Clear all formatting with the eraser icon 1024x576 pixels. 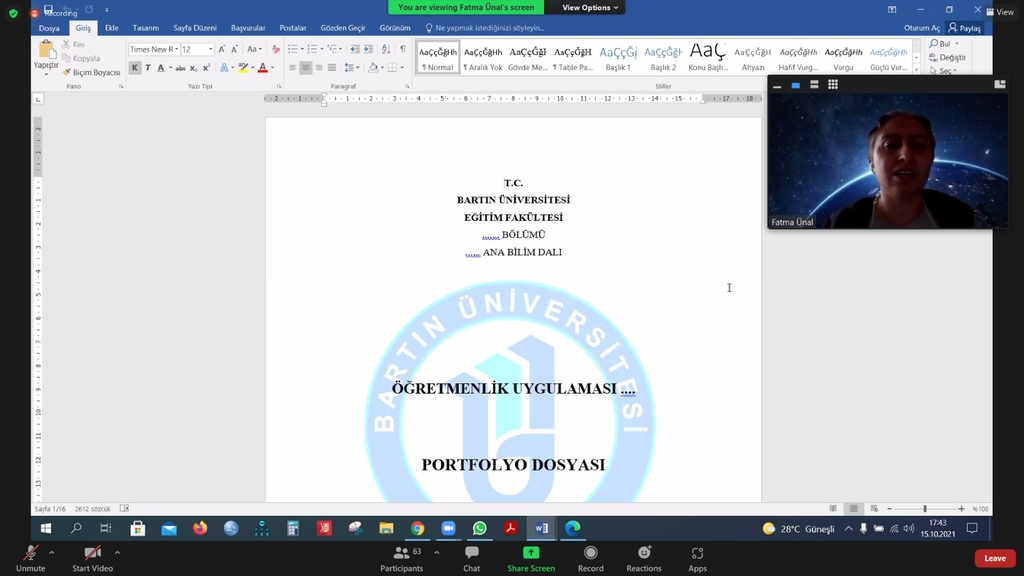click(276, 50)
